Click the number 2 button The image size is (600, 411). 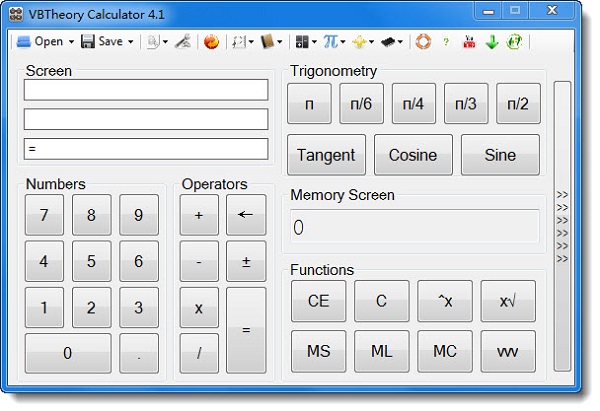coord(91,307)
